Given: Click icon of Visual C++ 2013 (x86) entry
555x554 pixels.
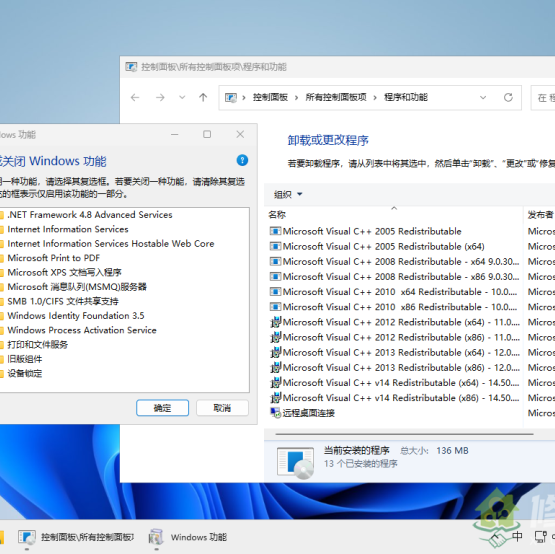Looking at the screenshot, I should coord(275,367).
